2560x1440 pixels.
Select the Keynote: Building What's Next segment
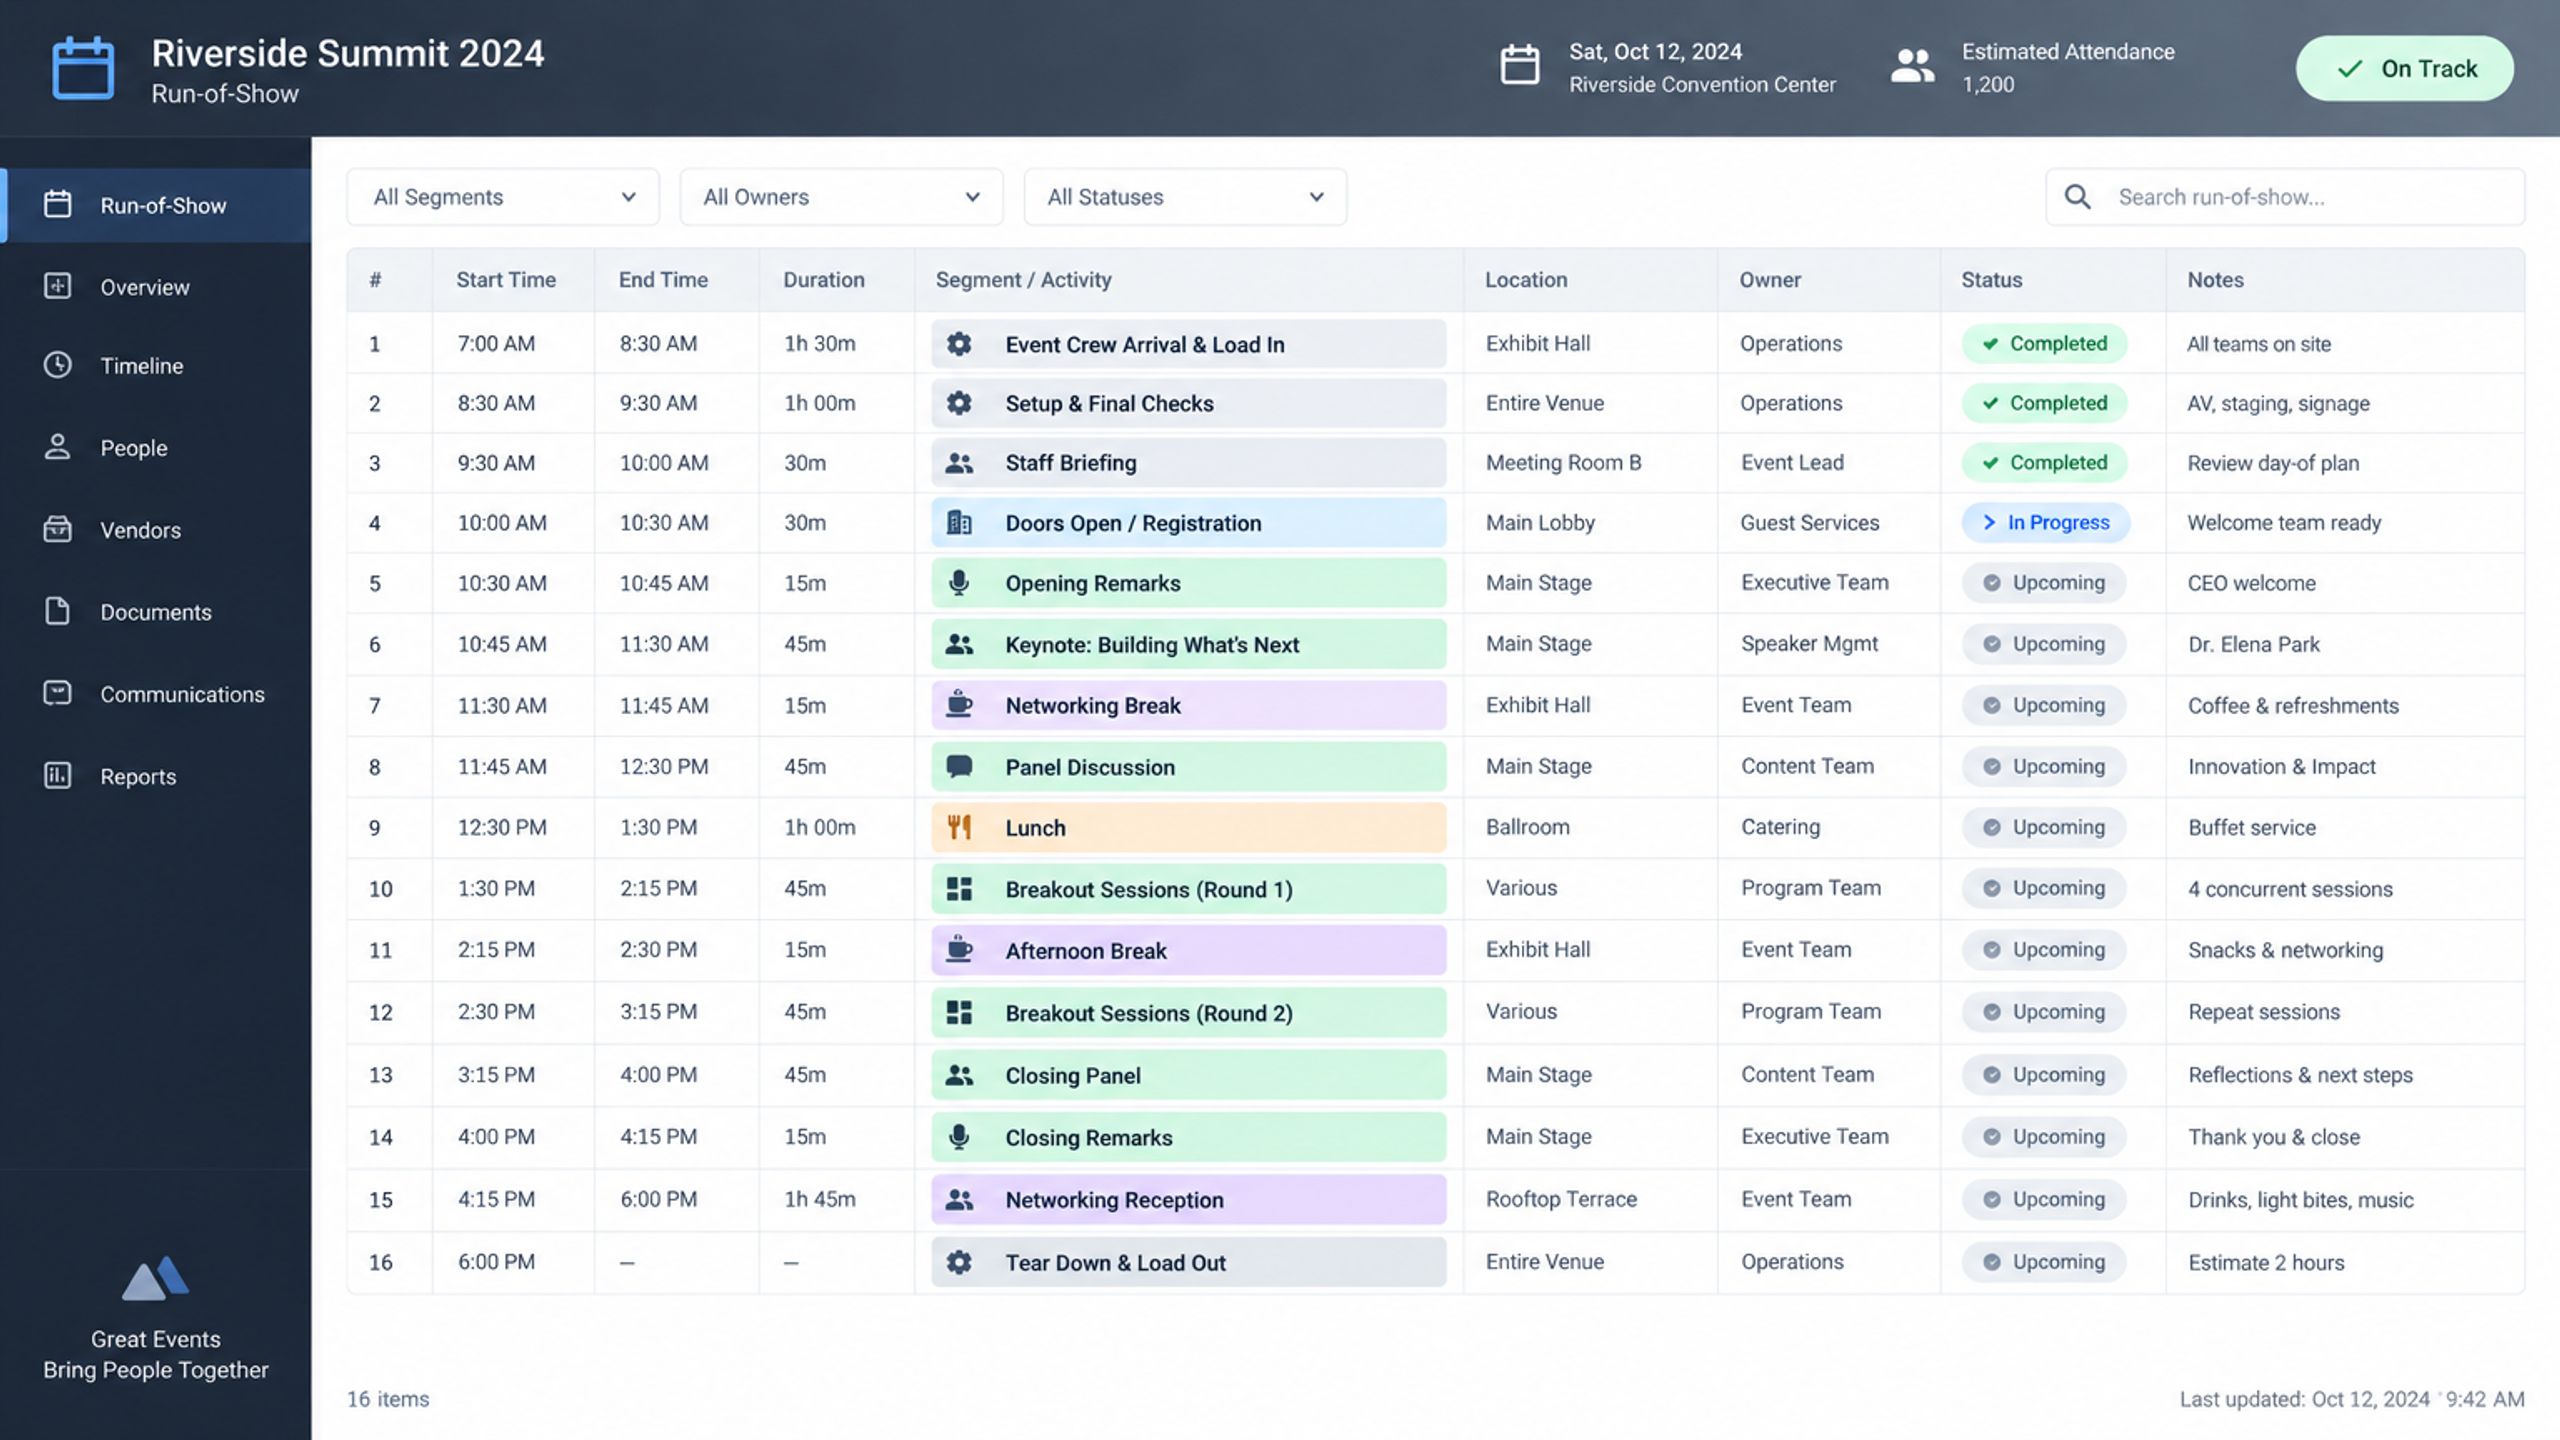click(x=1189, y=644)
